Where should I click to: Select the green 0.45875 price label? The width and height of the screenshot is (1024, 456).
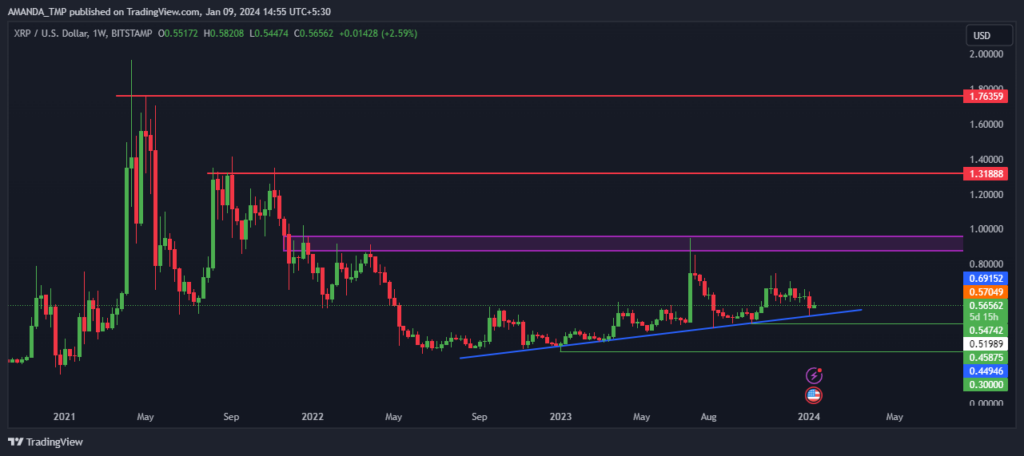985,359
